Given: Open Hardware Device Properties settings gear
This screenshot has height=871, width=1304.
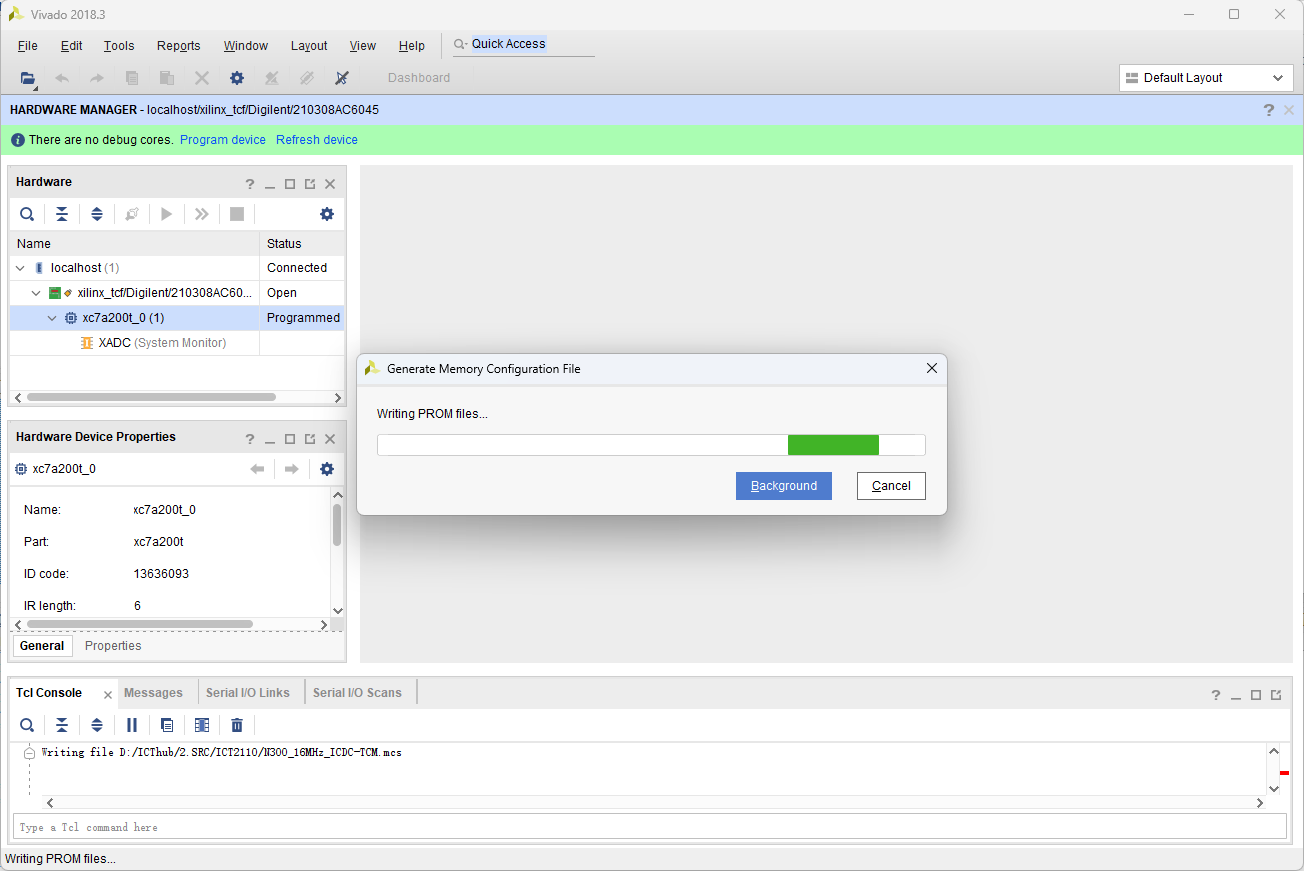Looking at the screenshot, I should coord(327,469).
